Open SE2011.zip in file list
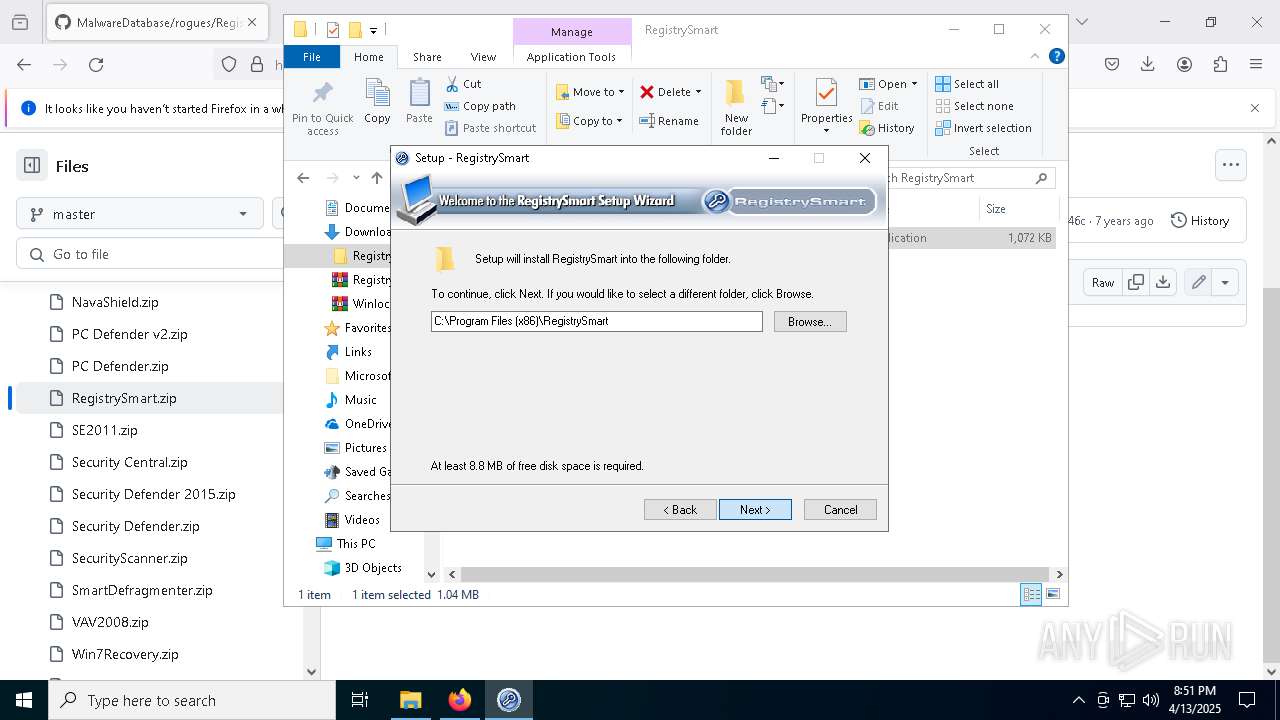Viewport: 1280px width, 720px height. coord(105,430)
